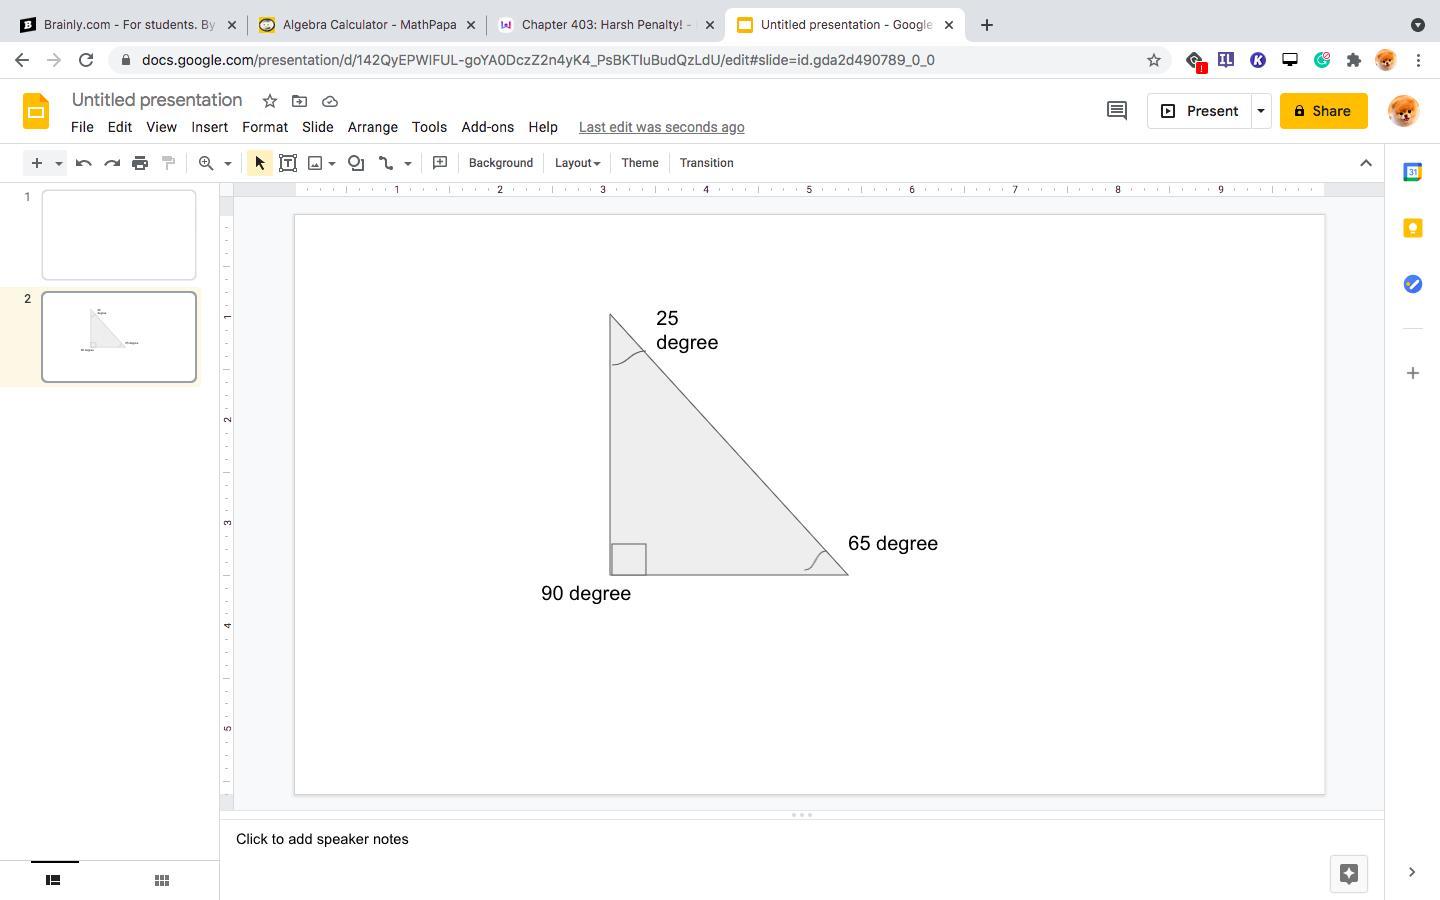Open Google Calendar side panel icon
1440x900 pixels.
click(1413, 172)
